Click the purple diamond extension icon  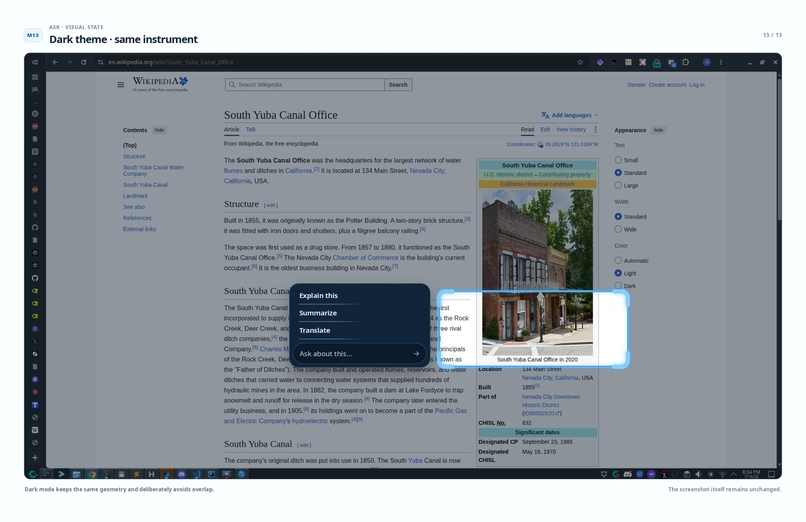[x=600, y=62]
